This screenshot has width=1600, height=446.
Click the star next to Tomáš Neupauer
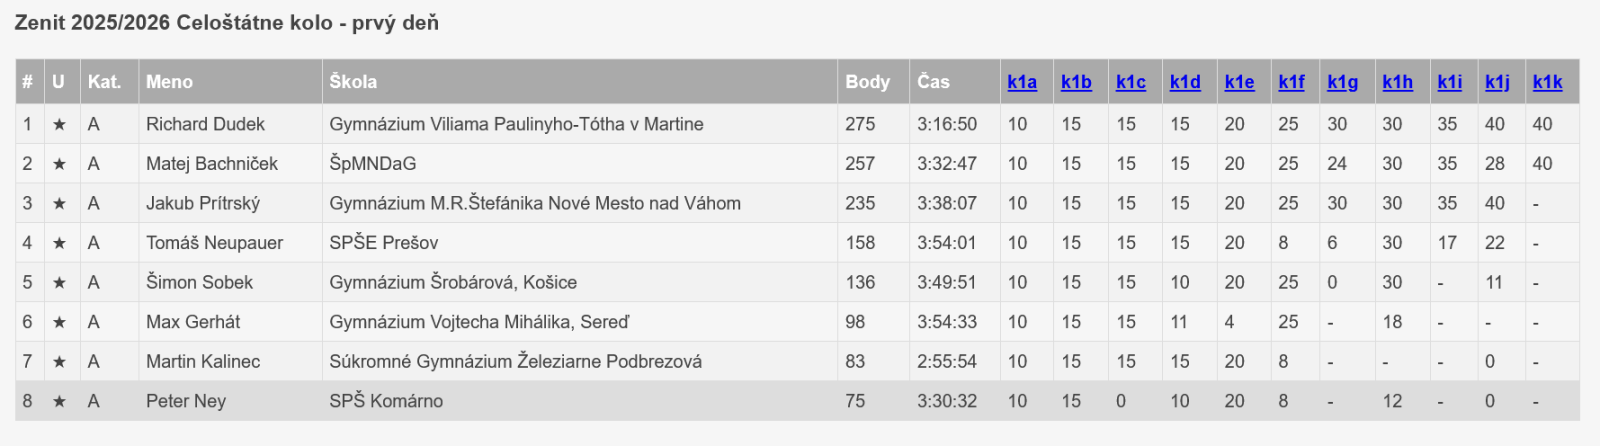(59, 243)
